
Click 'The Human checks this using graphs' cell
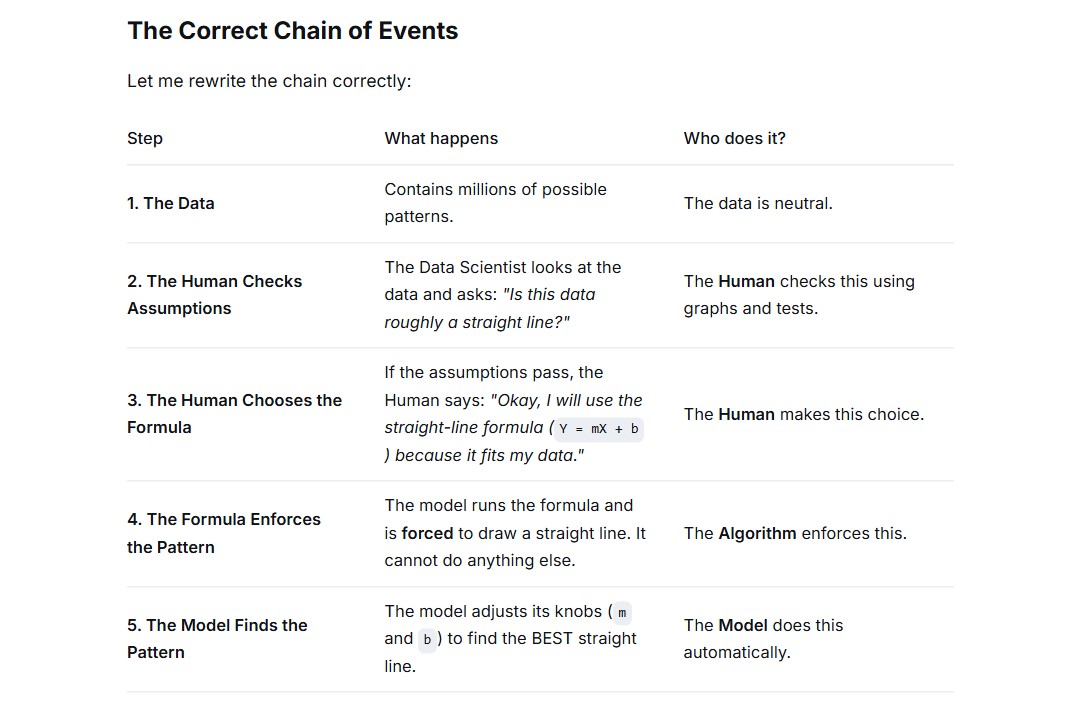pyautogui.click(x=799, y=295)
